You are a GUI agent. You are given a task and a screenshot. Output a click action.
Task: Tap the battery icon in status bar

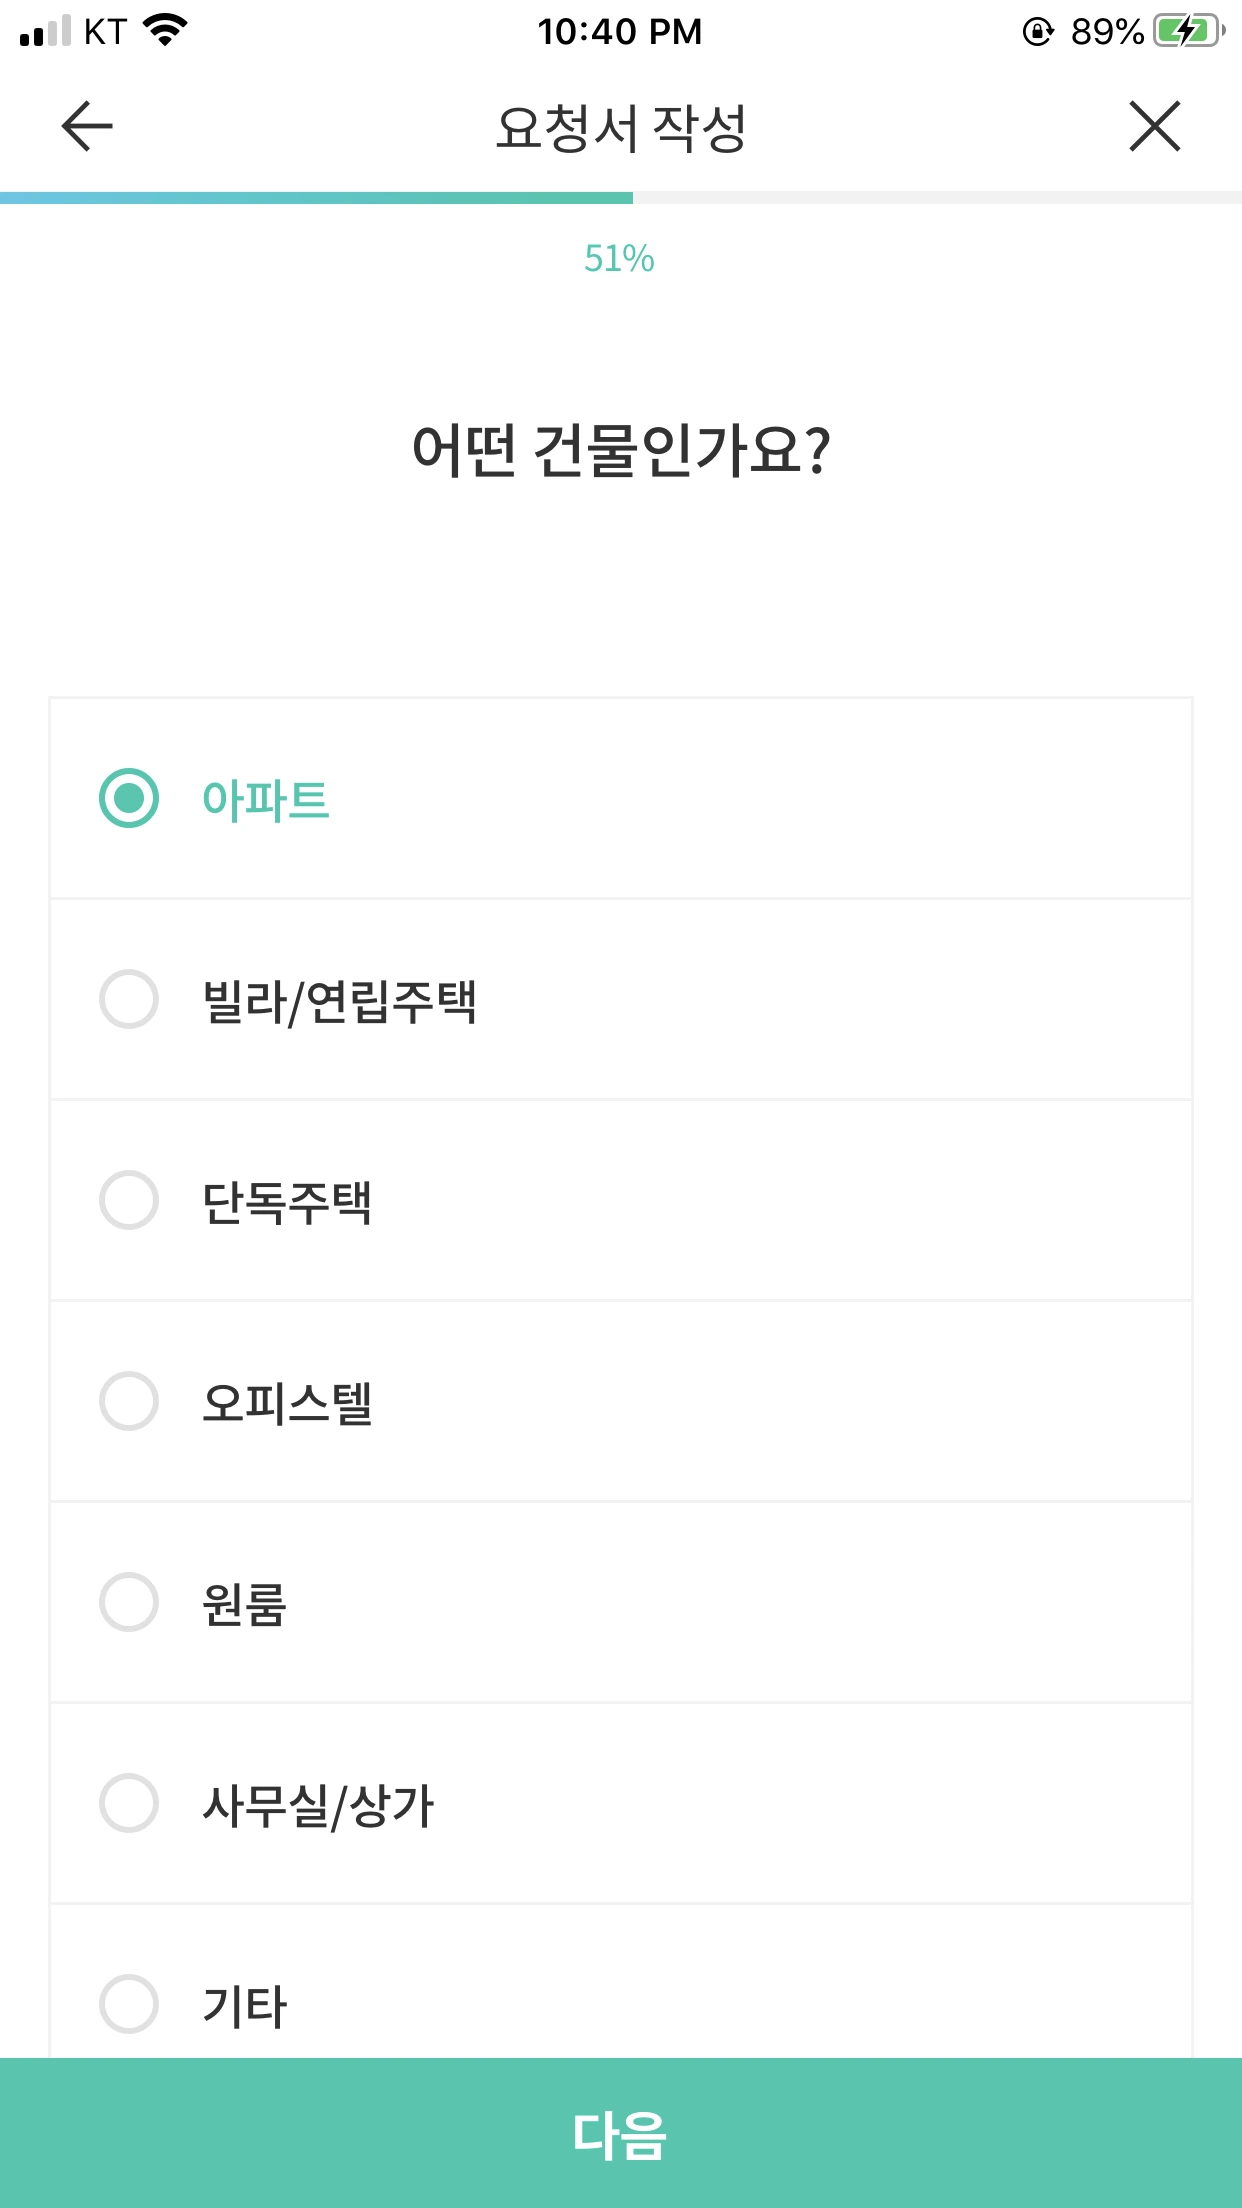tap(1188, 32)
